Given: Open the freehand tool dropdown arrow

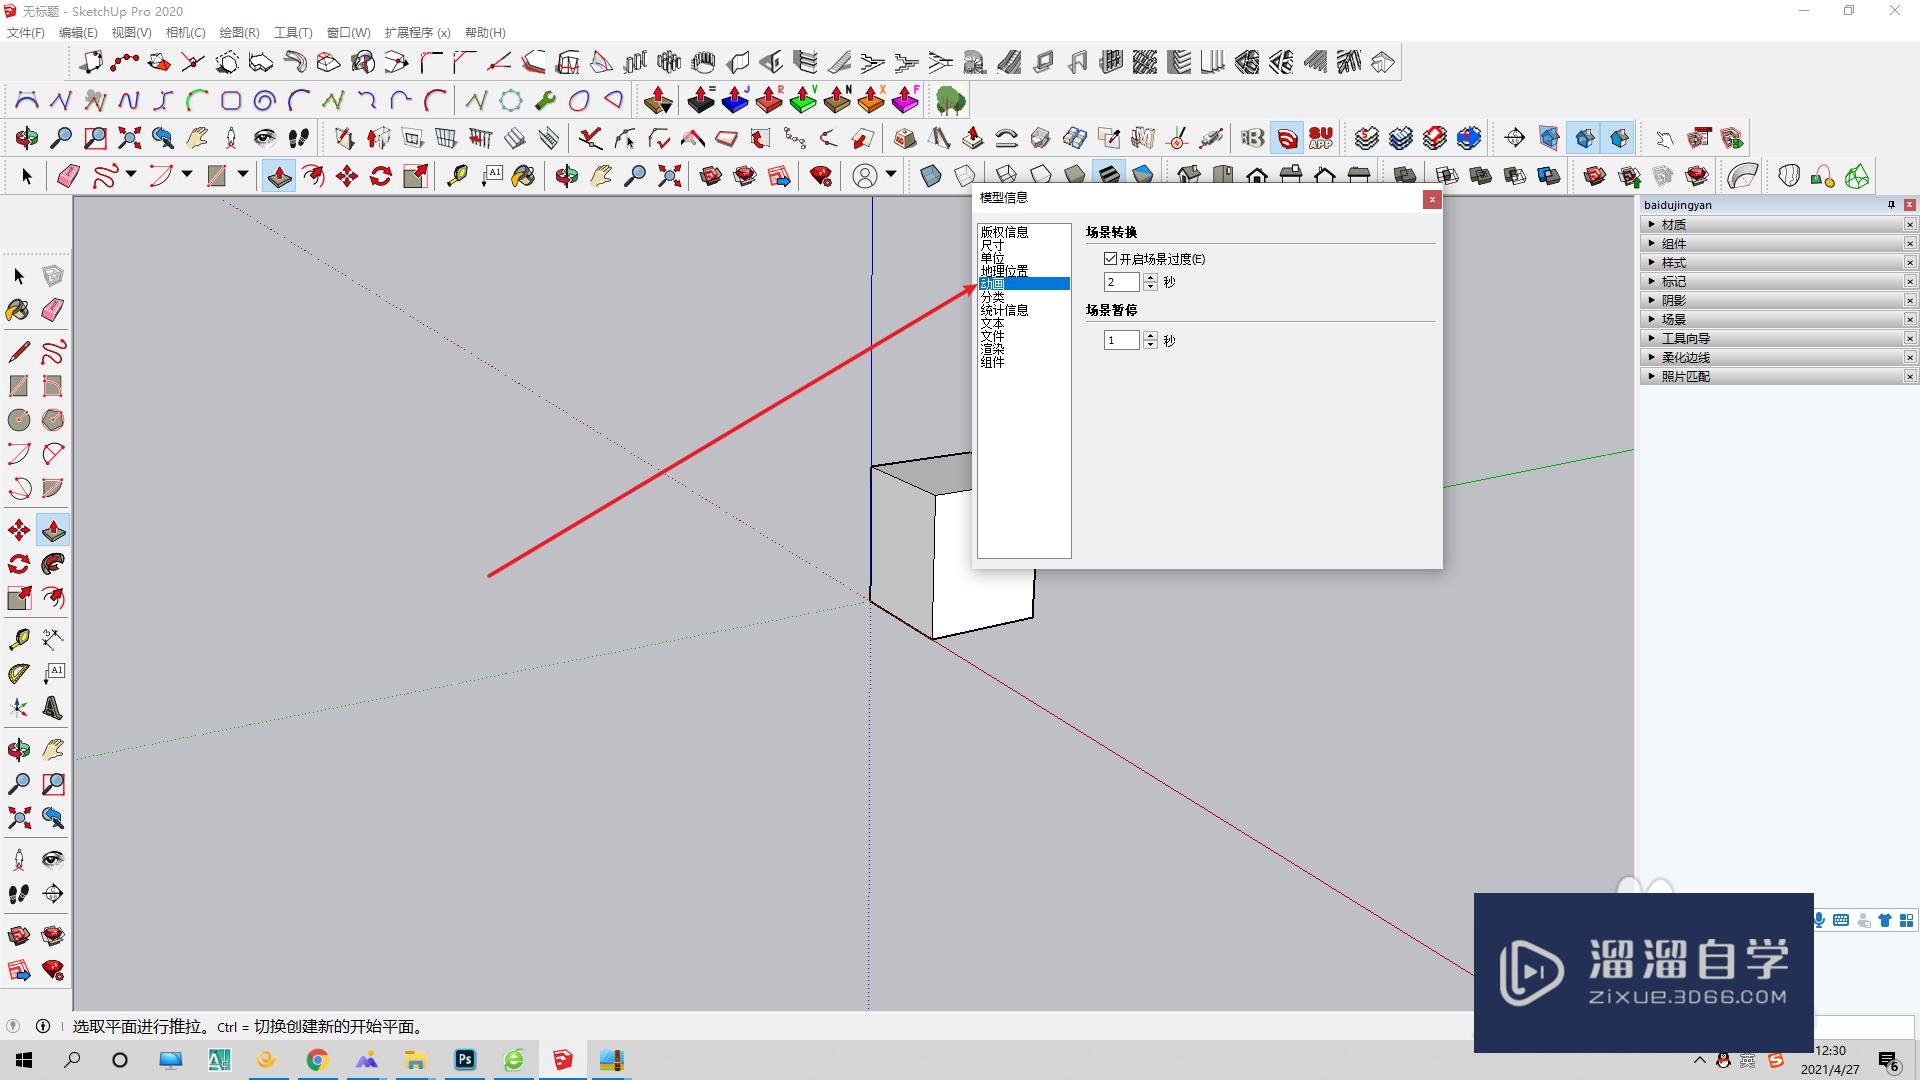Looking at the screenshot, I should click(131, 175).
